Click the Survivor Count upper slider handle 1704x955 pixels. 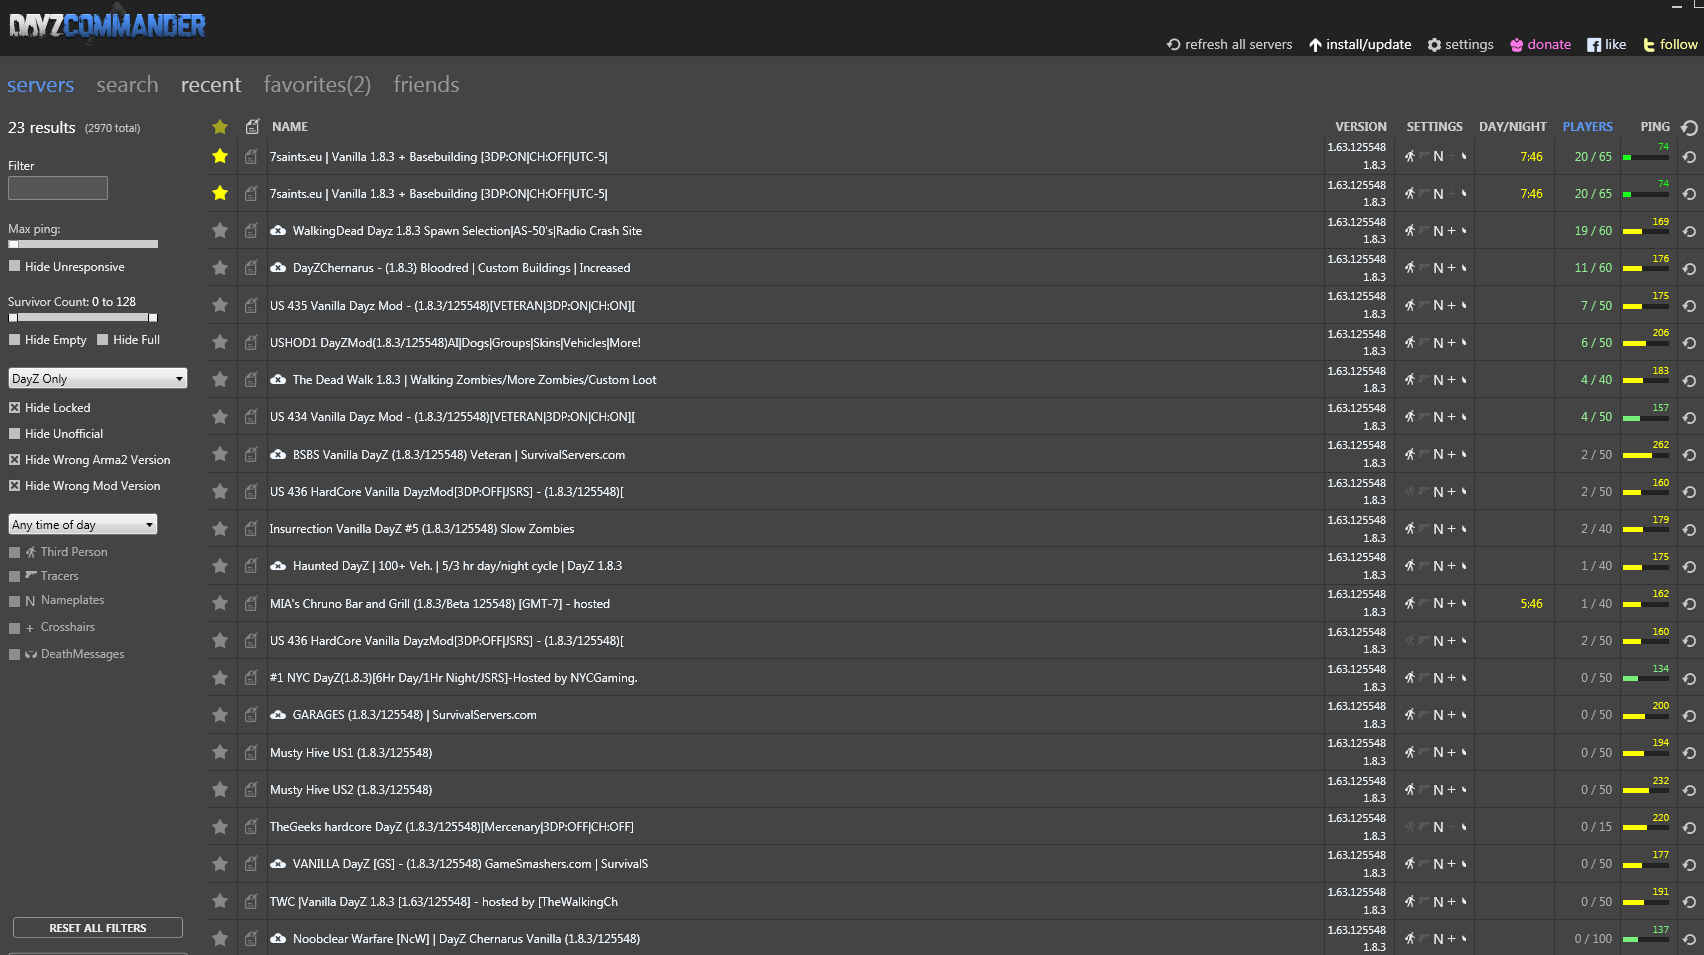(x=153, y=317)
